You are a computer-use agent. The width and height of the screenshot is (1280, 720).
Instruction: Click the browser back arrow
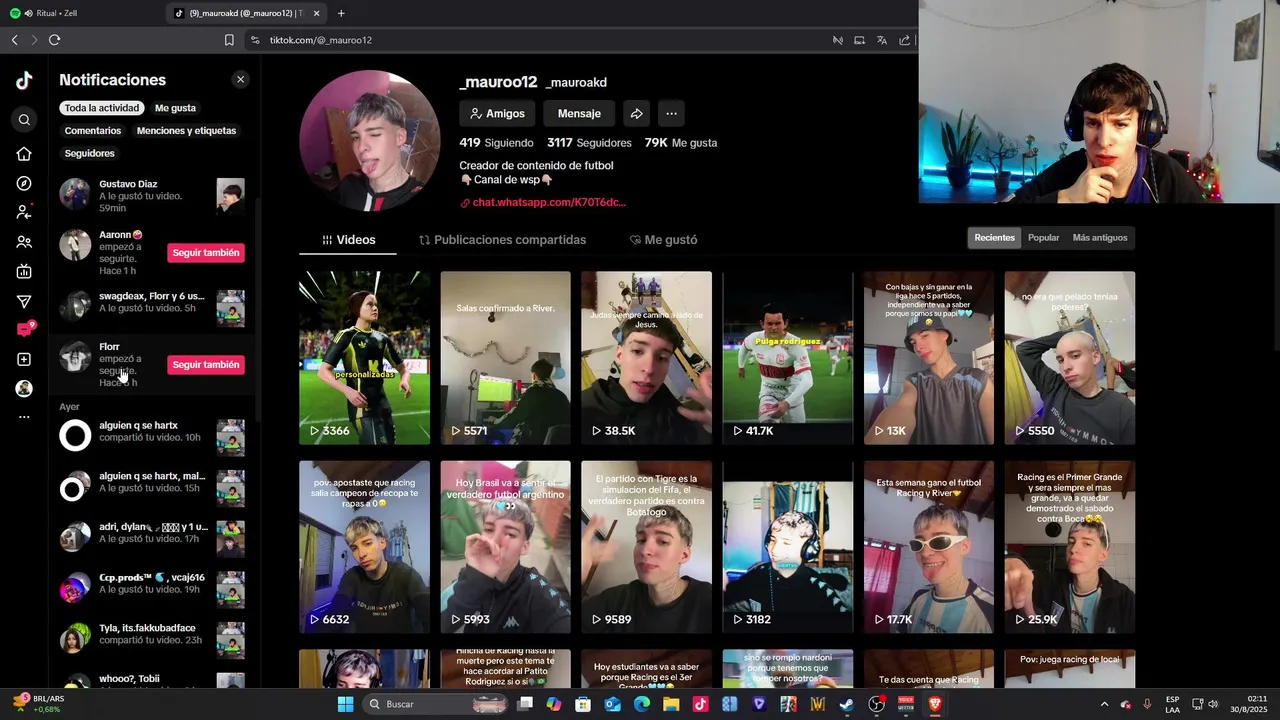(14, 40)
